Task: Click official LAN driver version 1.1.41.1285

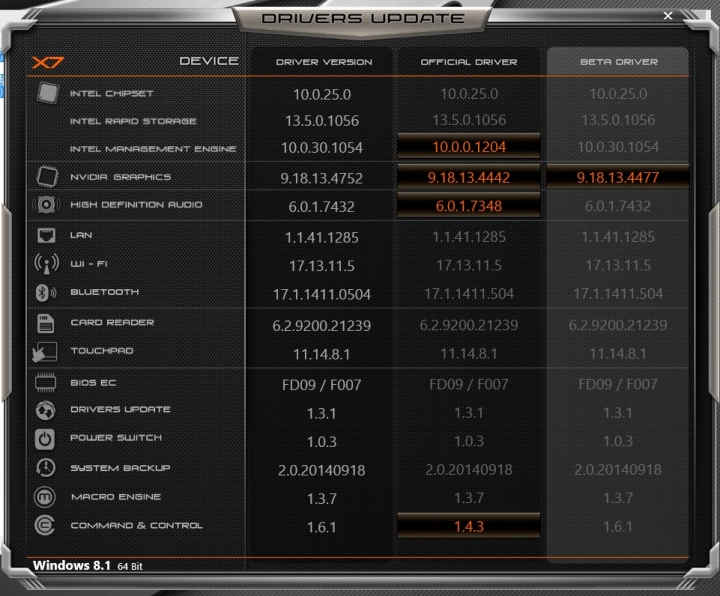Action: point(469,237)
